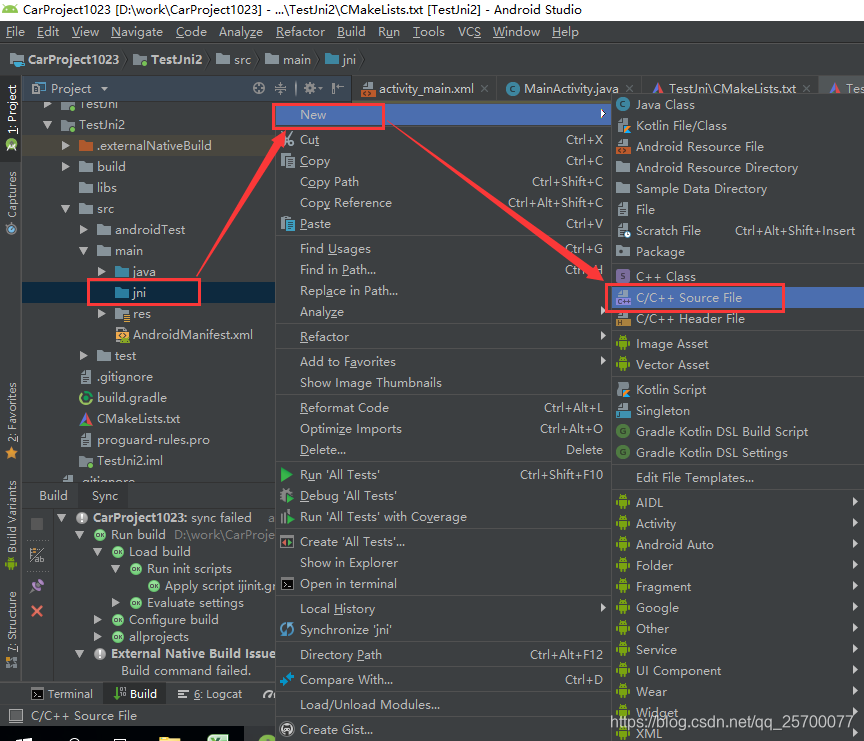
Task: Click the scroll-from-source target icon in Project panel
Action: 258,88
